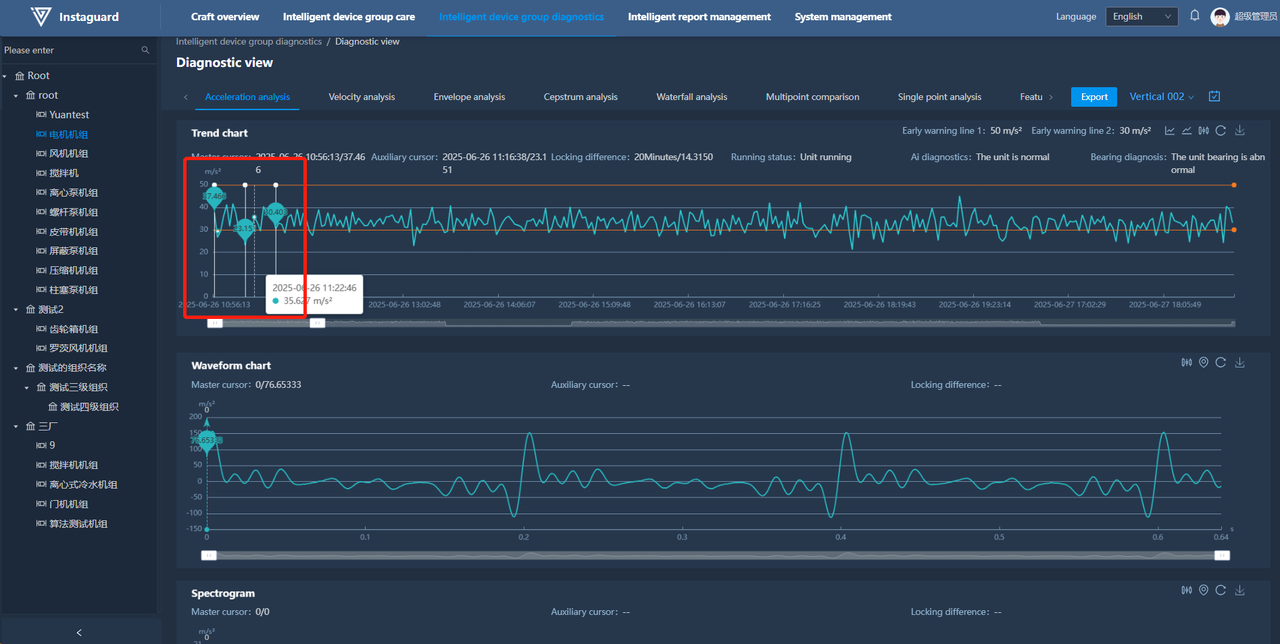Select 风机机组 in the device tree

[x=68, y=154]
